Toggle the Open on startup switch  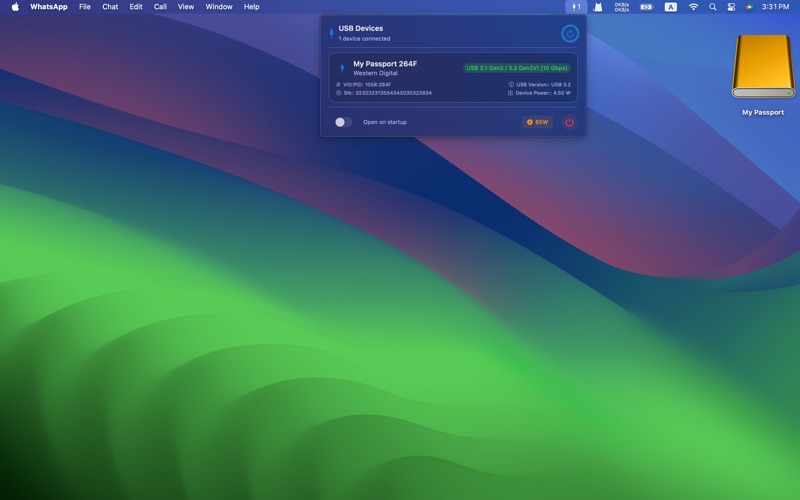click(x=343, y=122)
